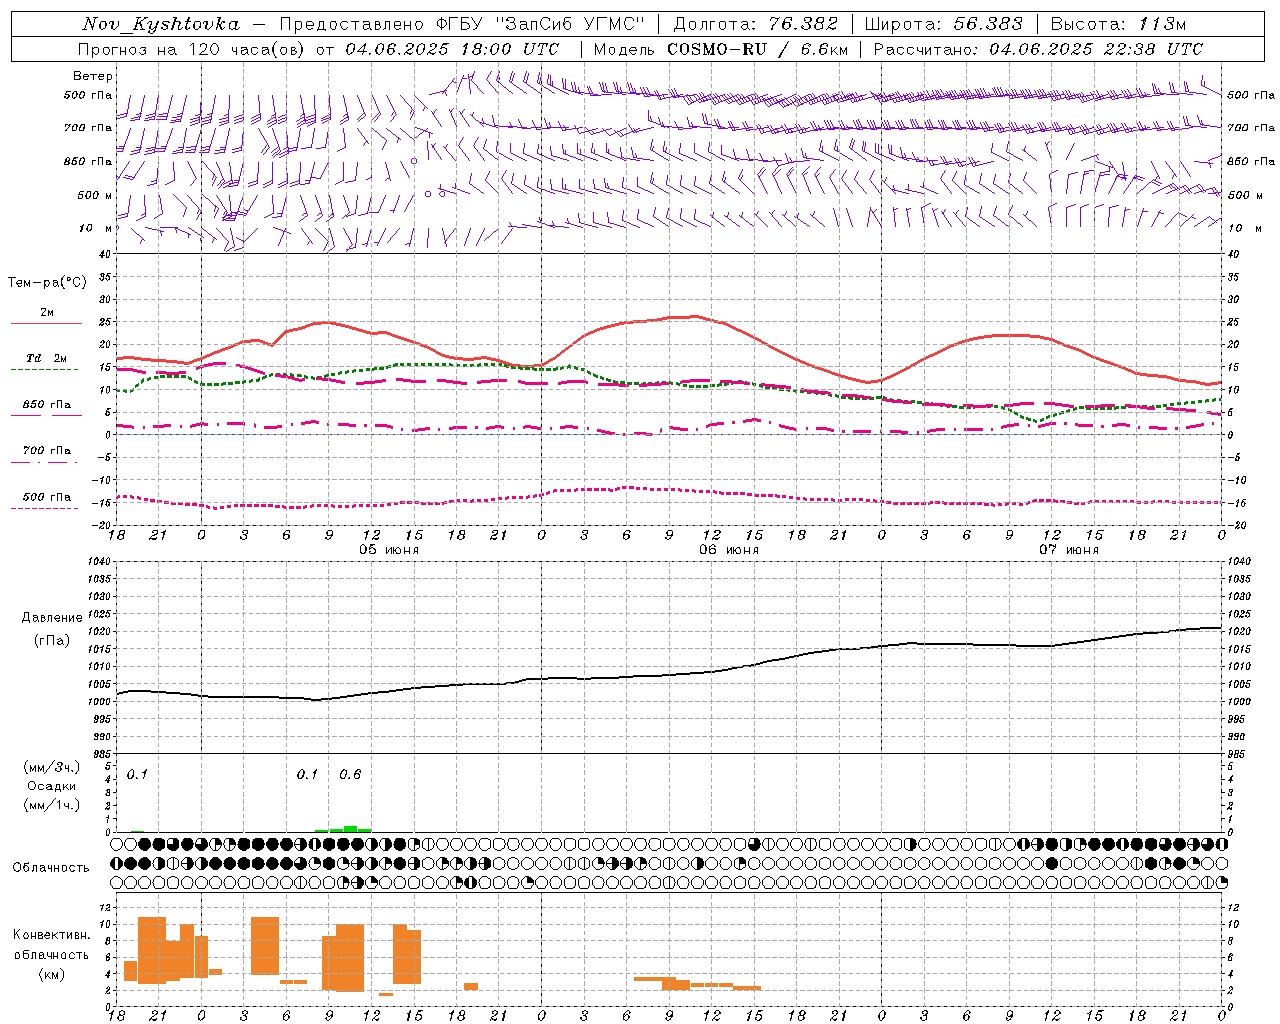Click the 'Предоставлено ФГБУ "ЗапСиб УГМС"' text
This screenshot has width=1280, height=1024.
pyautogui.click(x=463, y=24)
